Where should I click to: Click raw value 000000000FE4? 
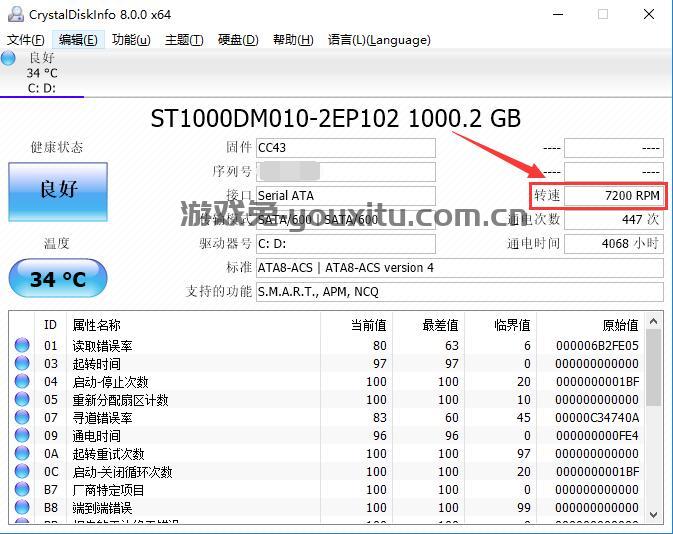[597, 436]
